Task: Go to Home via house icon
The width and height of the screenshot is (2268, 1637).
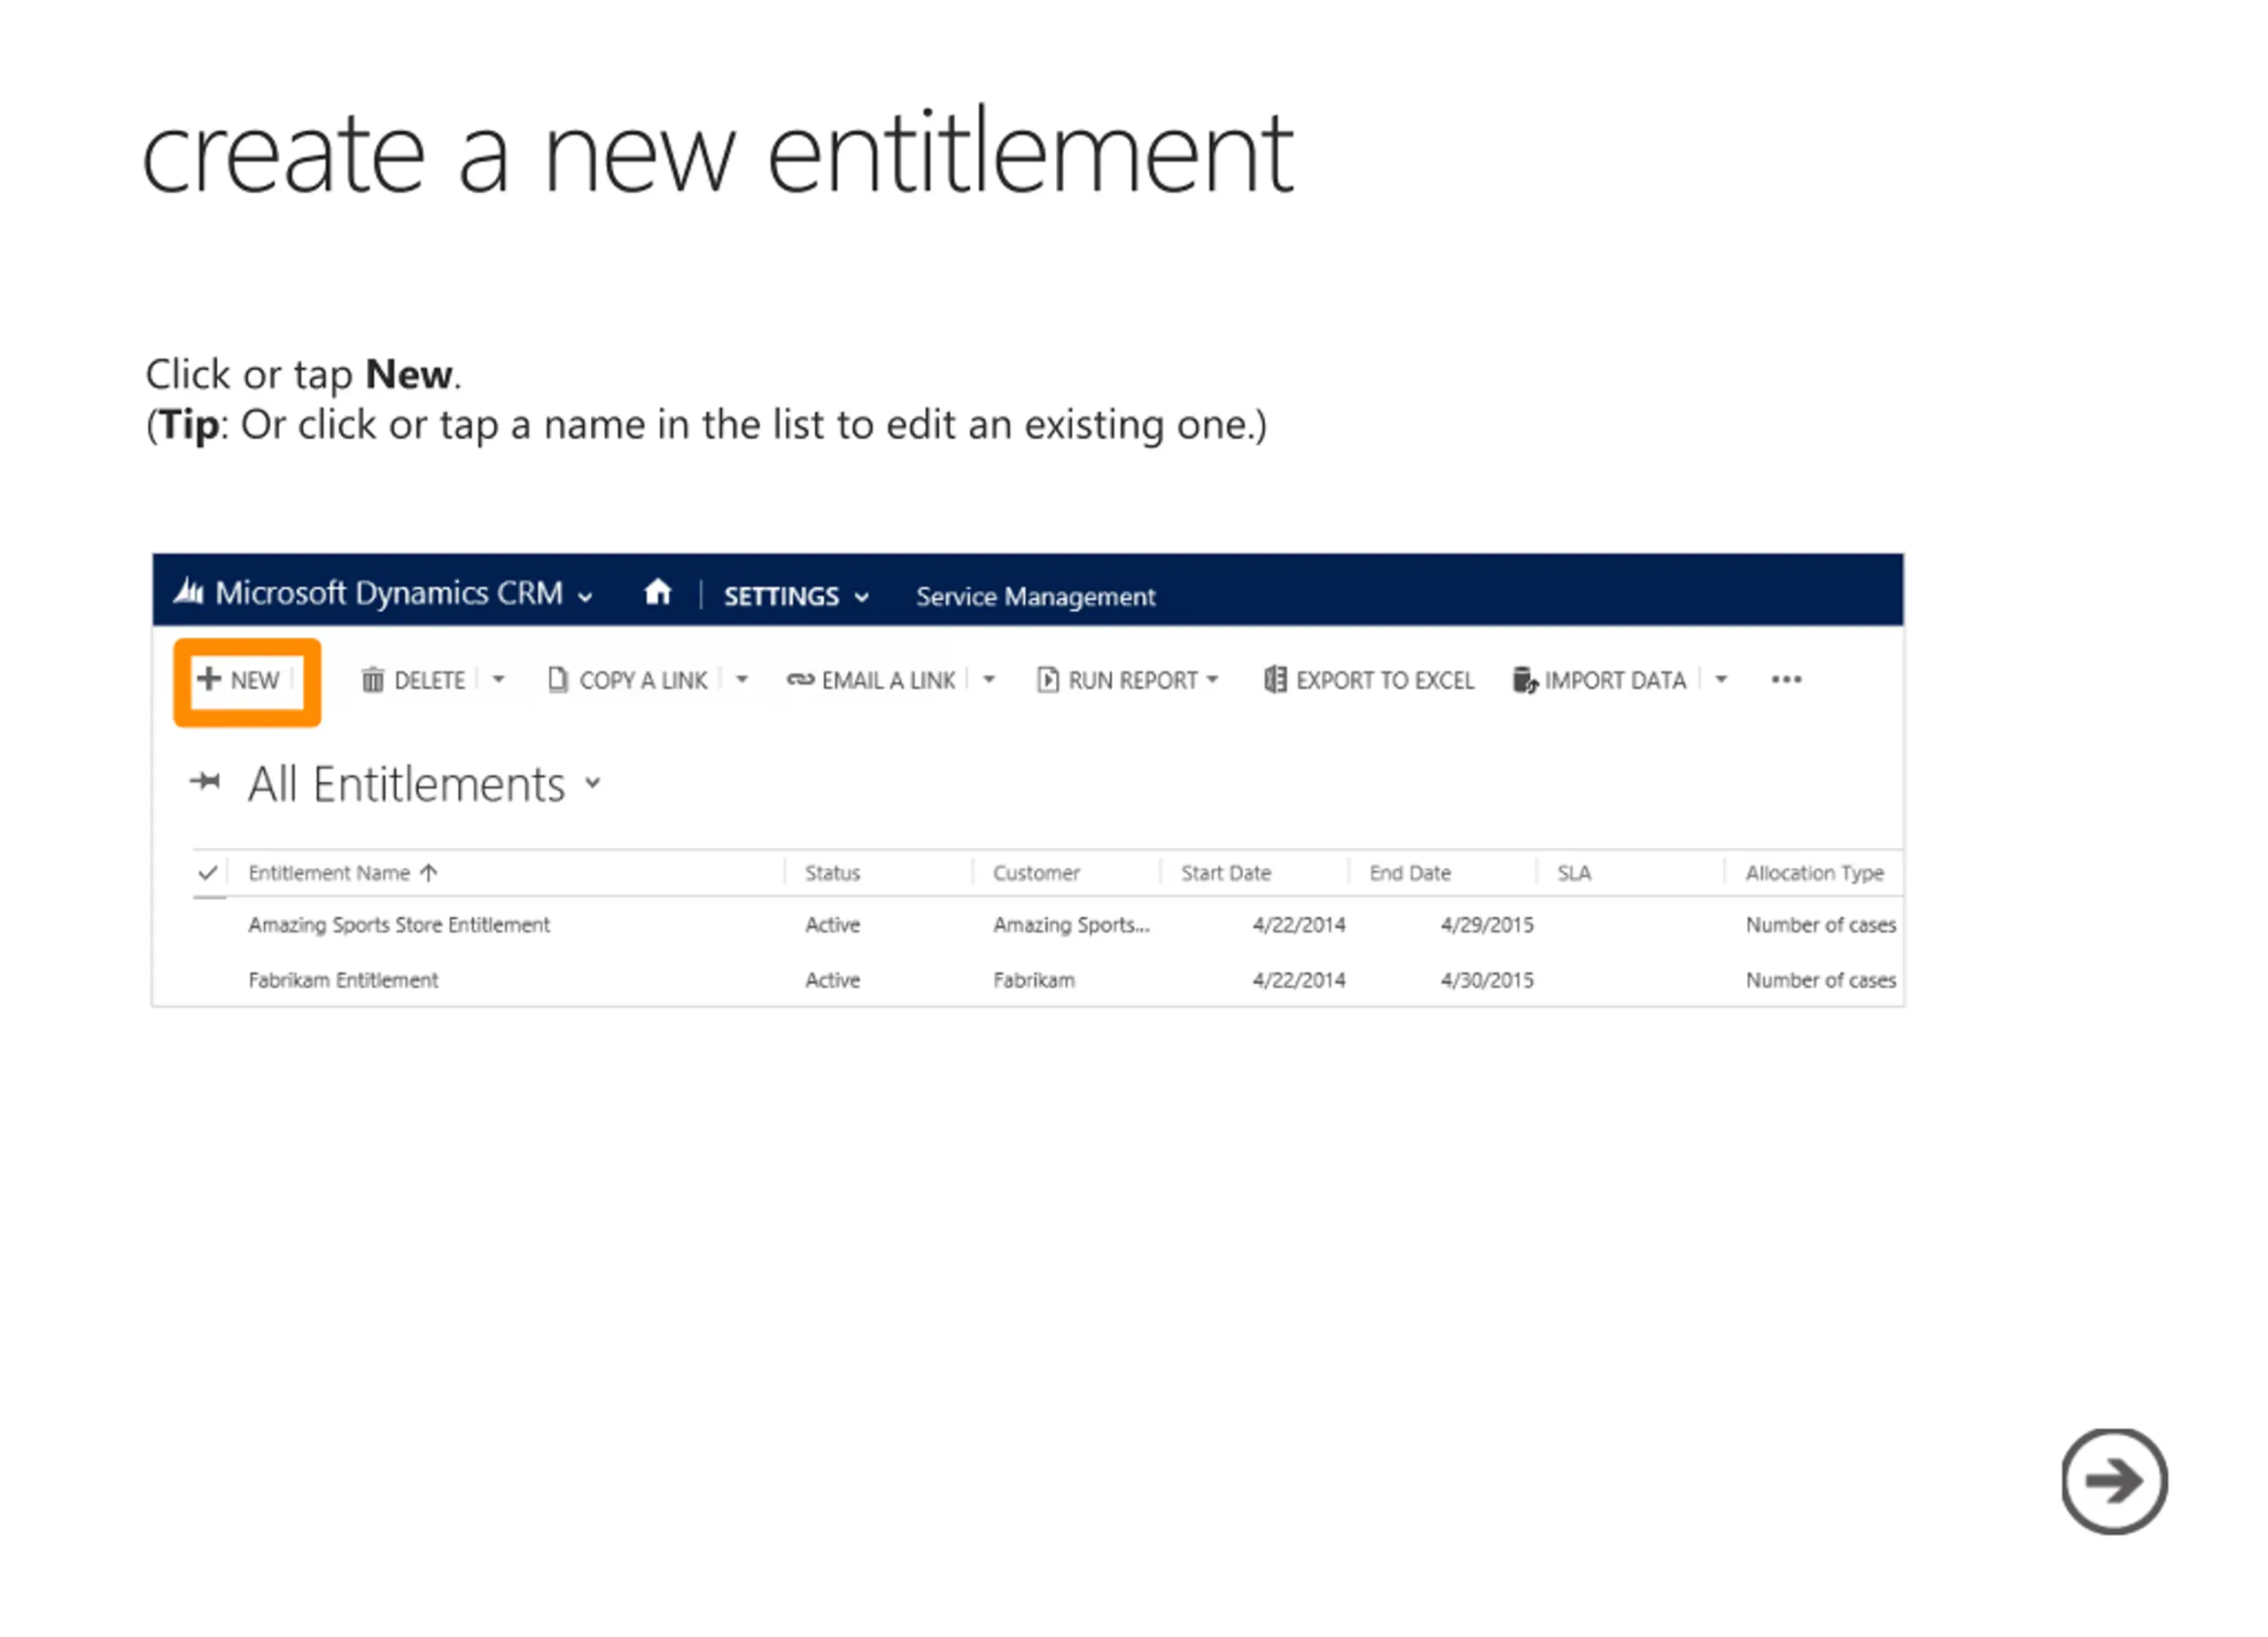Action: click(658, 593)
